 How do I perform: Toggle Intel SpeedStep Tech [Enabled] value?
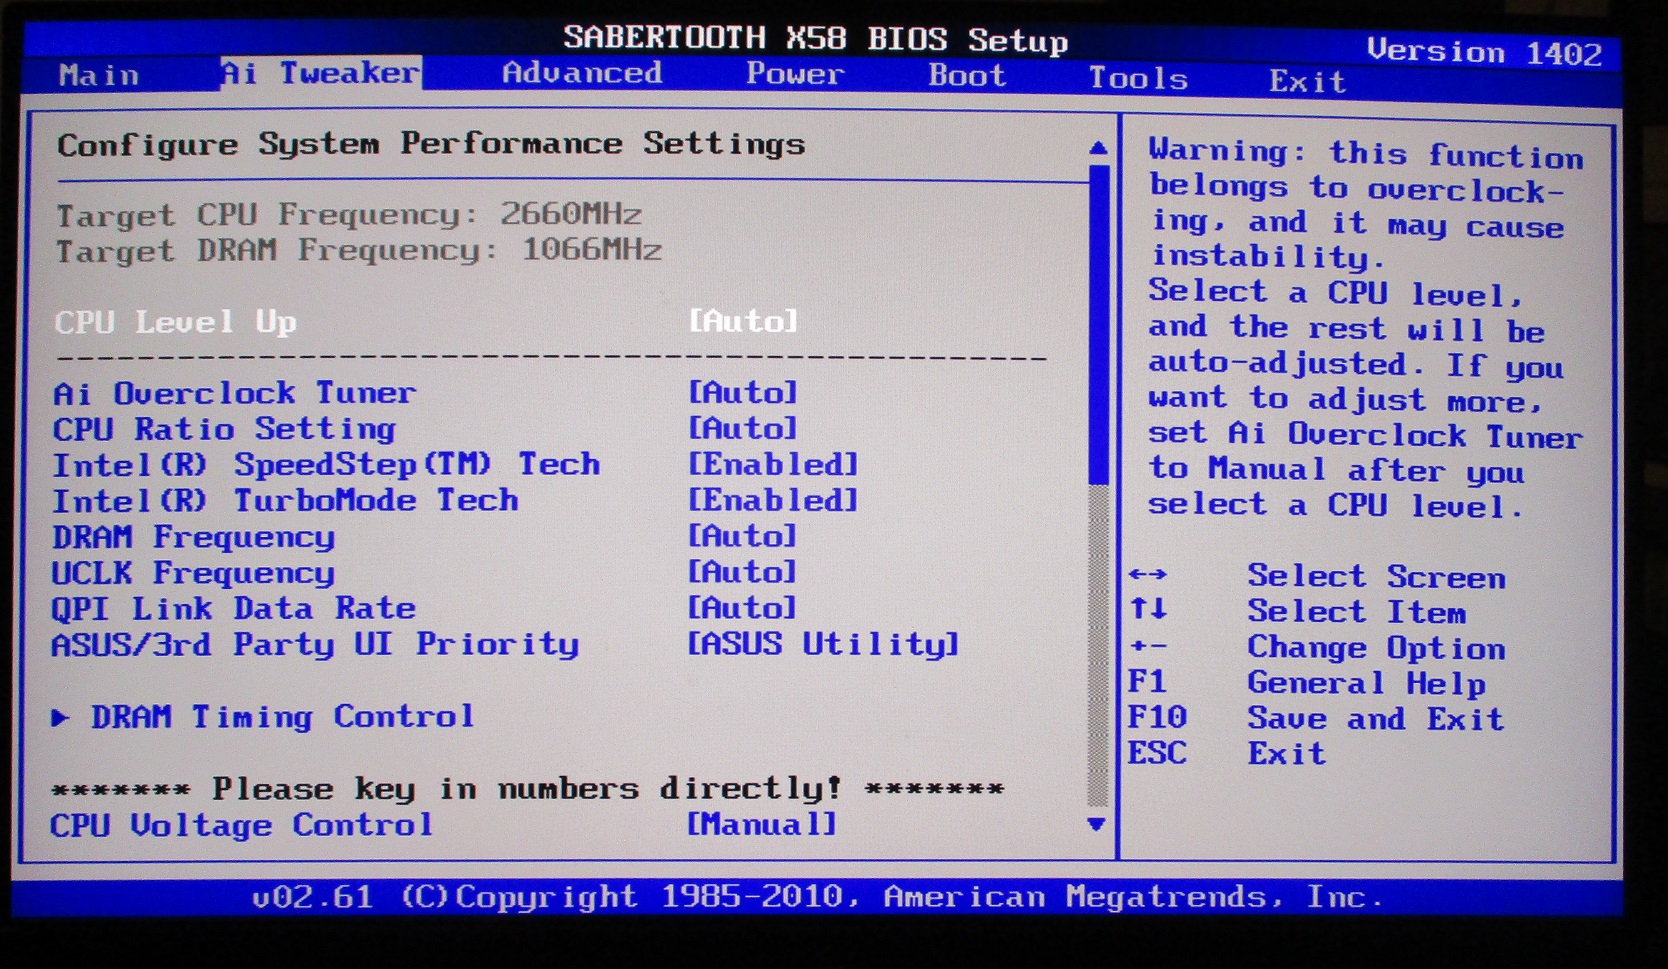point(773,464)
